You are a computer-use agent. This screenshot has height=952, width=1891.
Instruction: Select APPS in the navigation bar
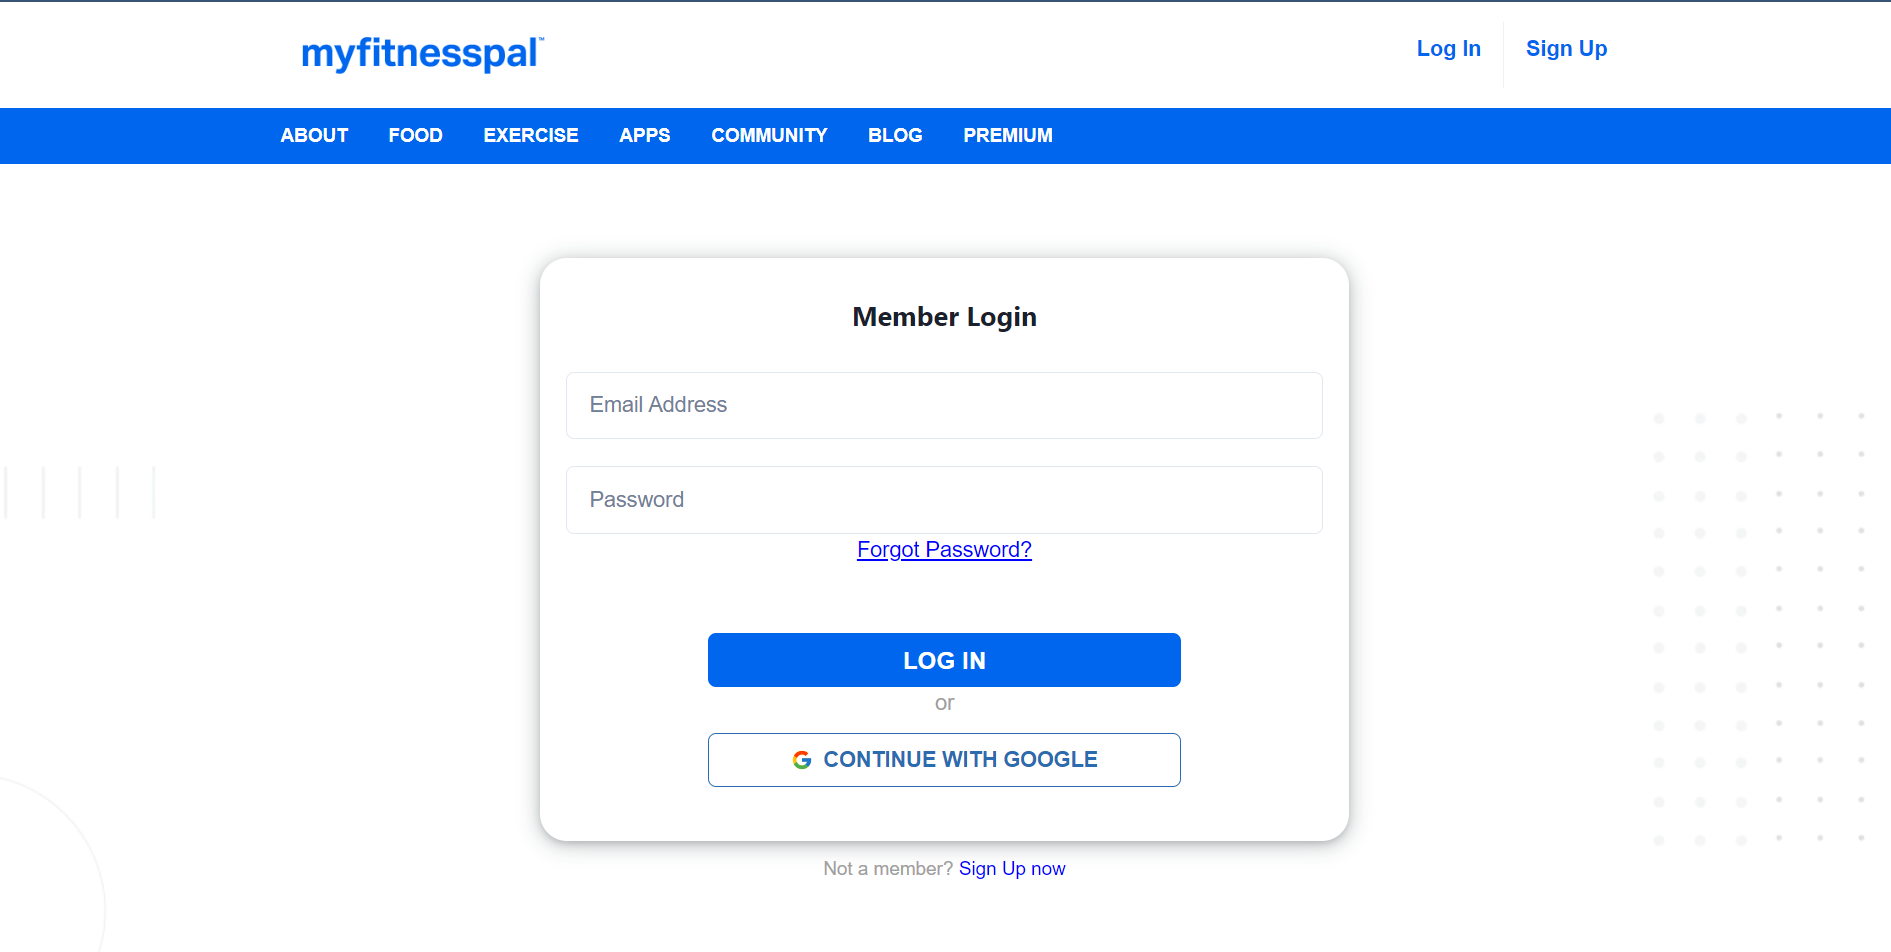645,135
